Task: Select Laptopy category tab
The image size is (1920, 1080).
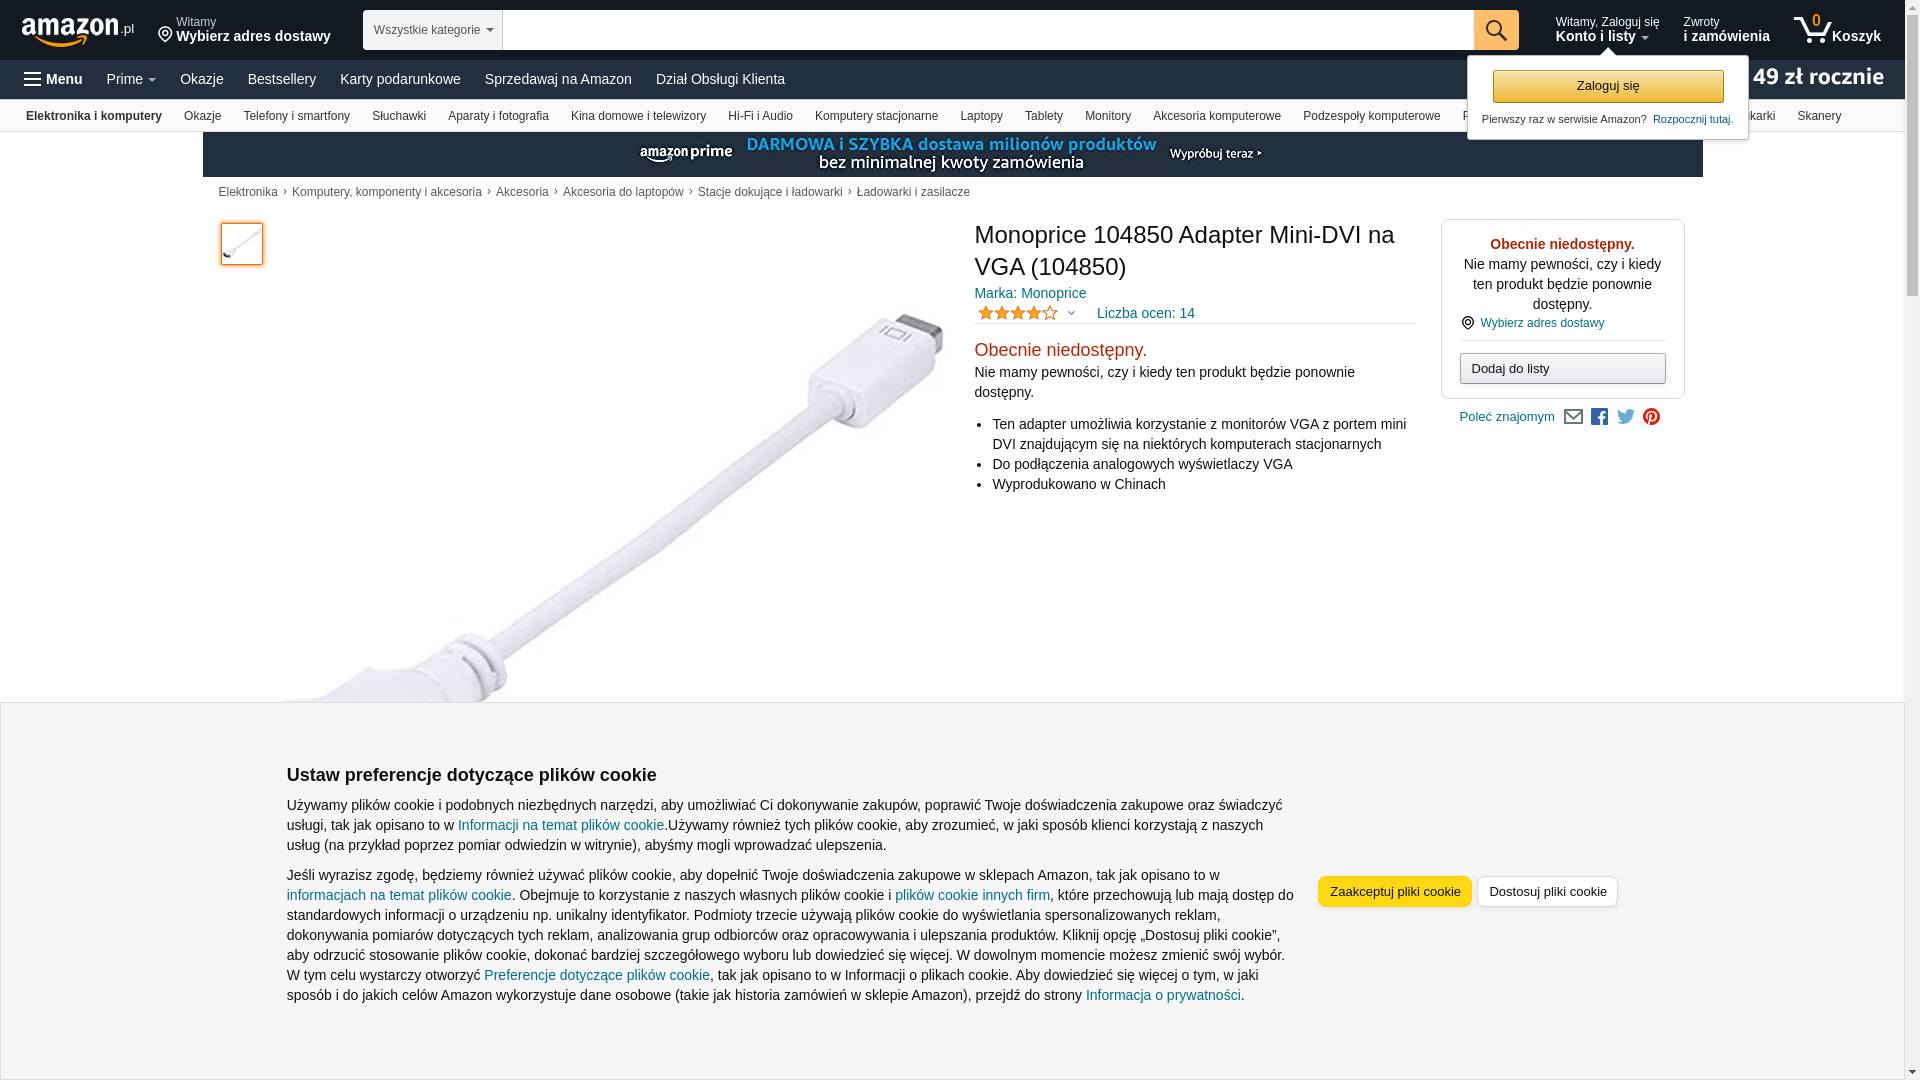Action: [981, 116]
